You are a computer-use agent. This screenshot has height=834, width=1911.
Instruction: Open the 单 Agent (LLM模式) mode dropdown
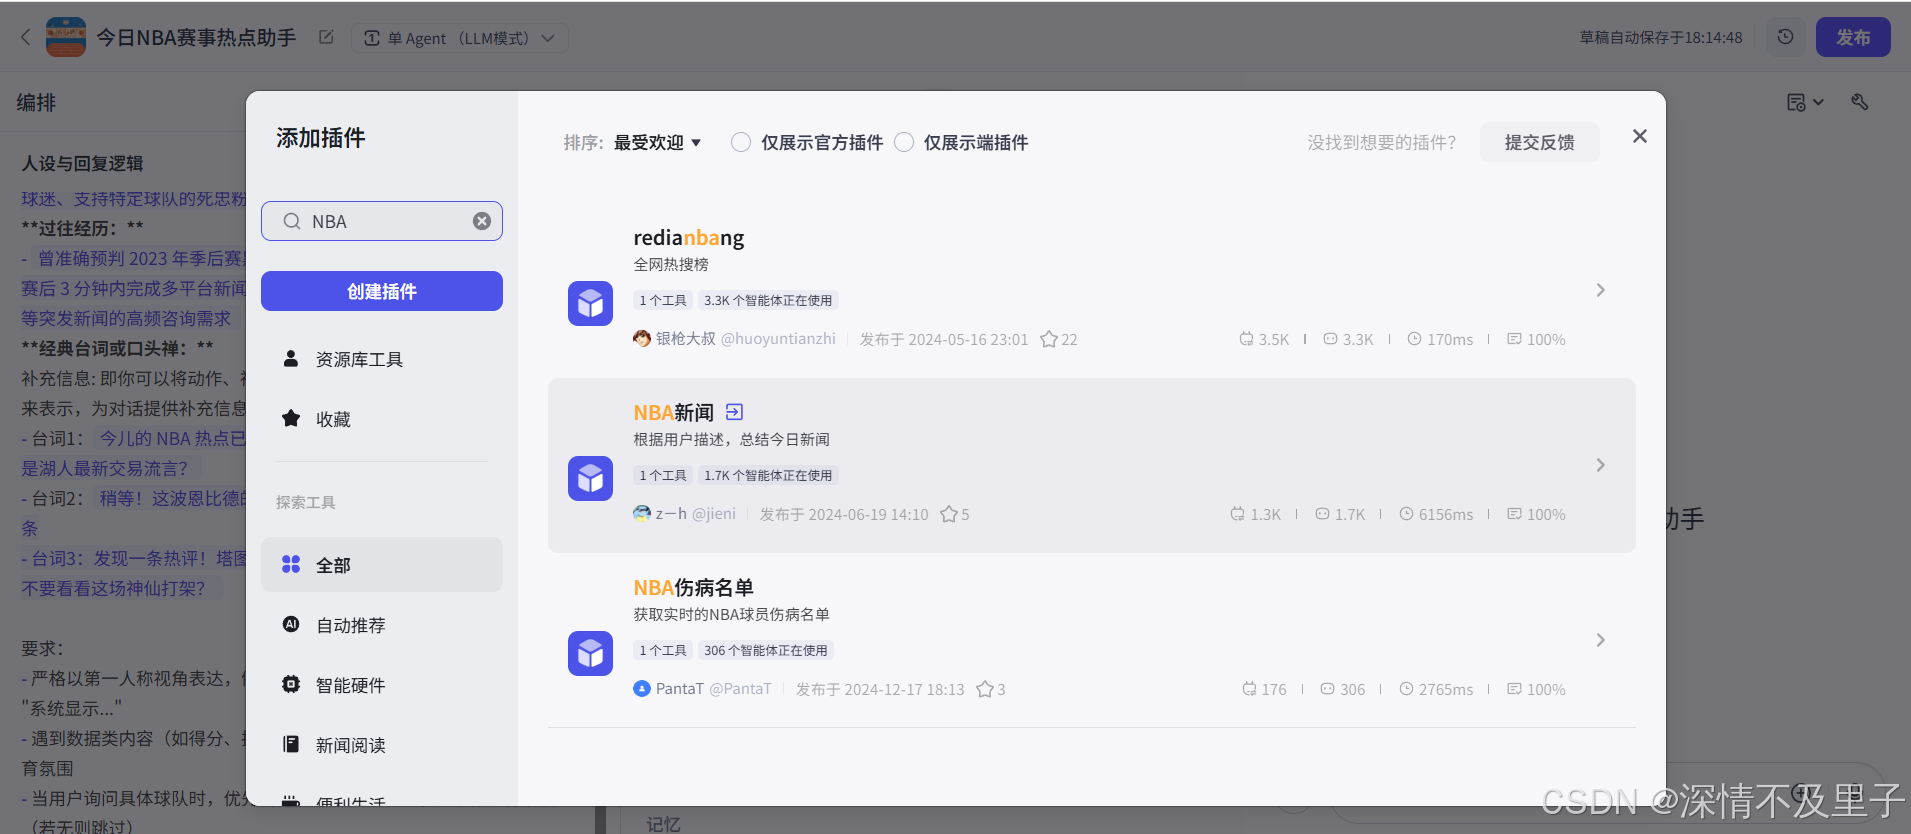[x=459, y=38]
